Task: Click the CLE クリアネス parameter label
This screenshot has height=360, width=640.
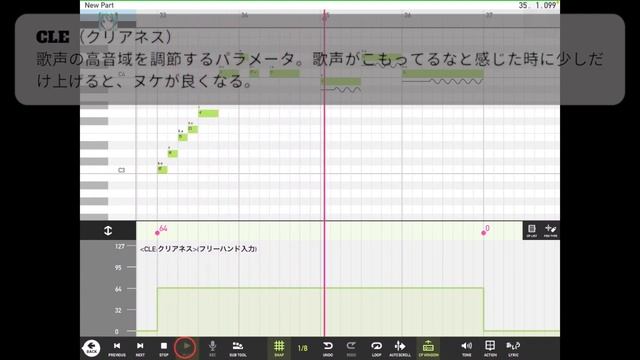Action: coord(198,249)
